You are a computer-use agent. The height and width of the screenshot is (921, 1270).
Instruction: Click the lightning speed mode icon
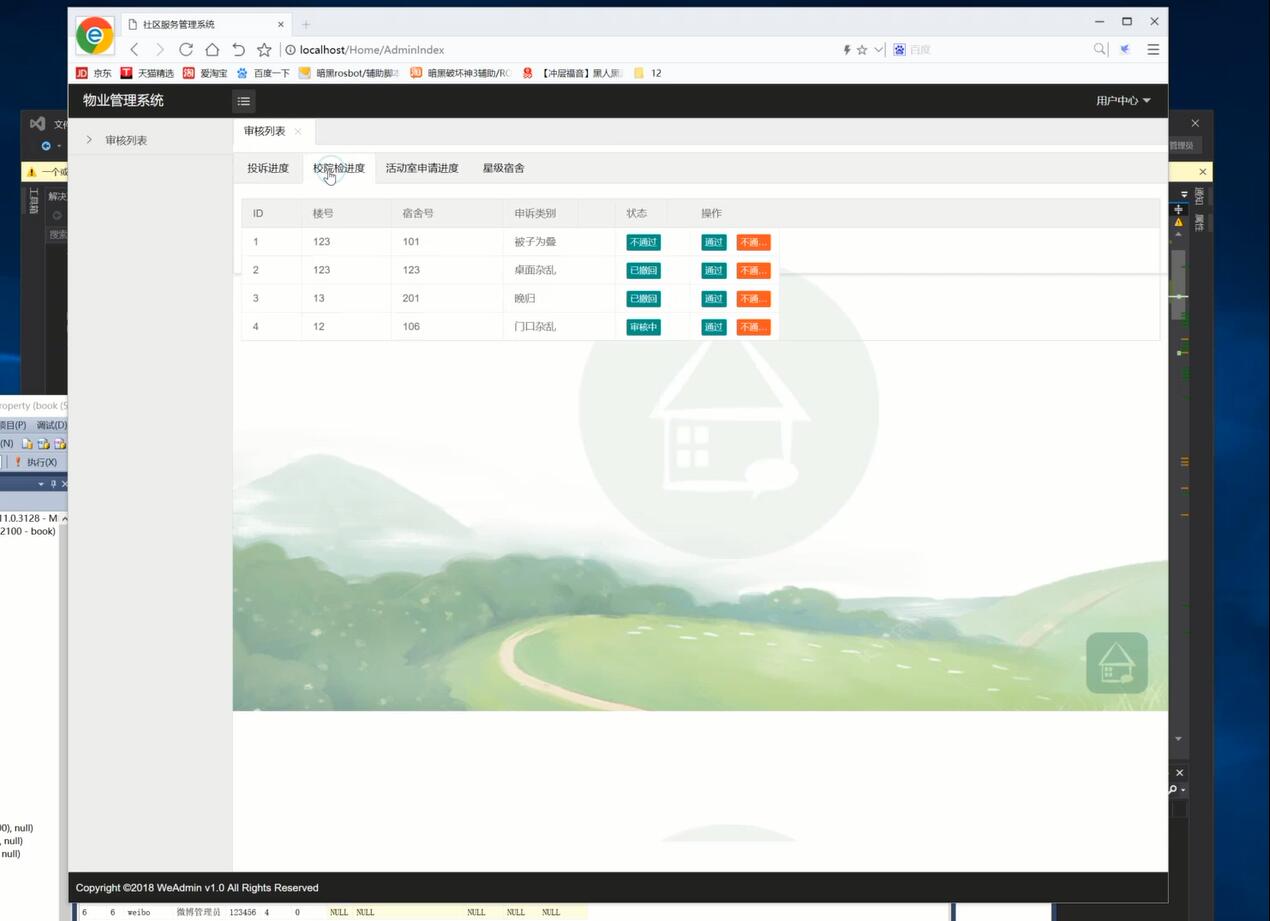coord(847,50)
